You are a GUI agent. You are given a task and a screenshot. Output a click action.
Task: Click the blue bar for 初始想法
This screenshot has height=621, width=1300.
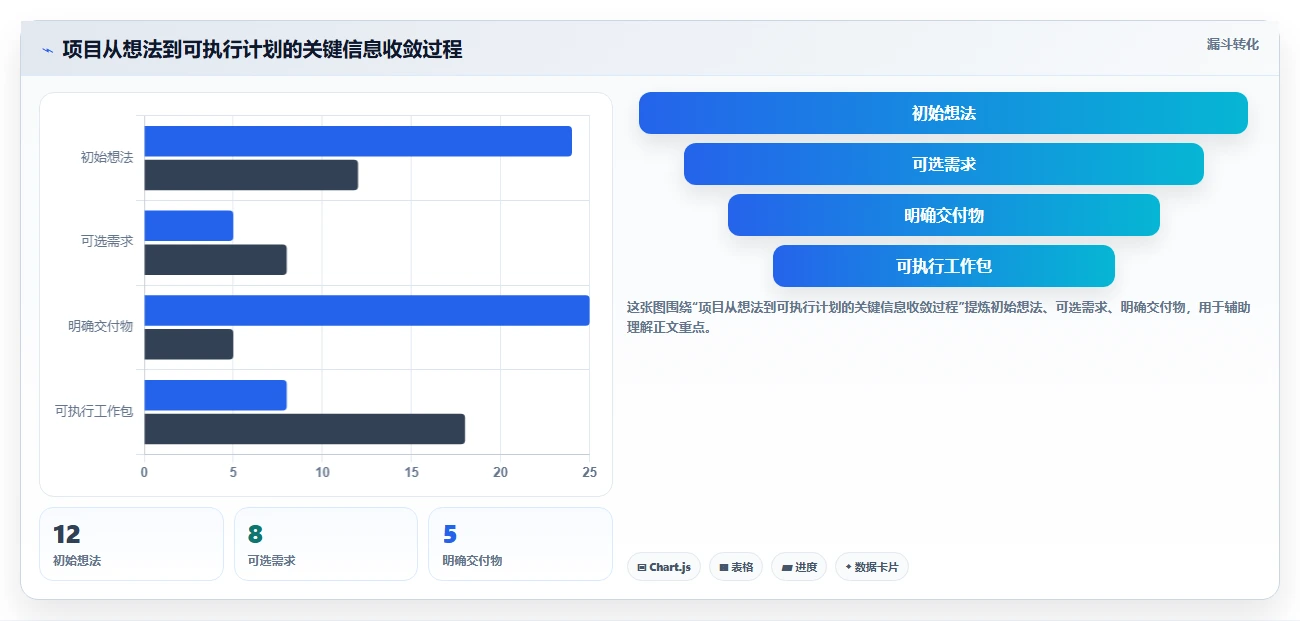tap(358, 141)
